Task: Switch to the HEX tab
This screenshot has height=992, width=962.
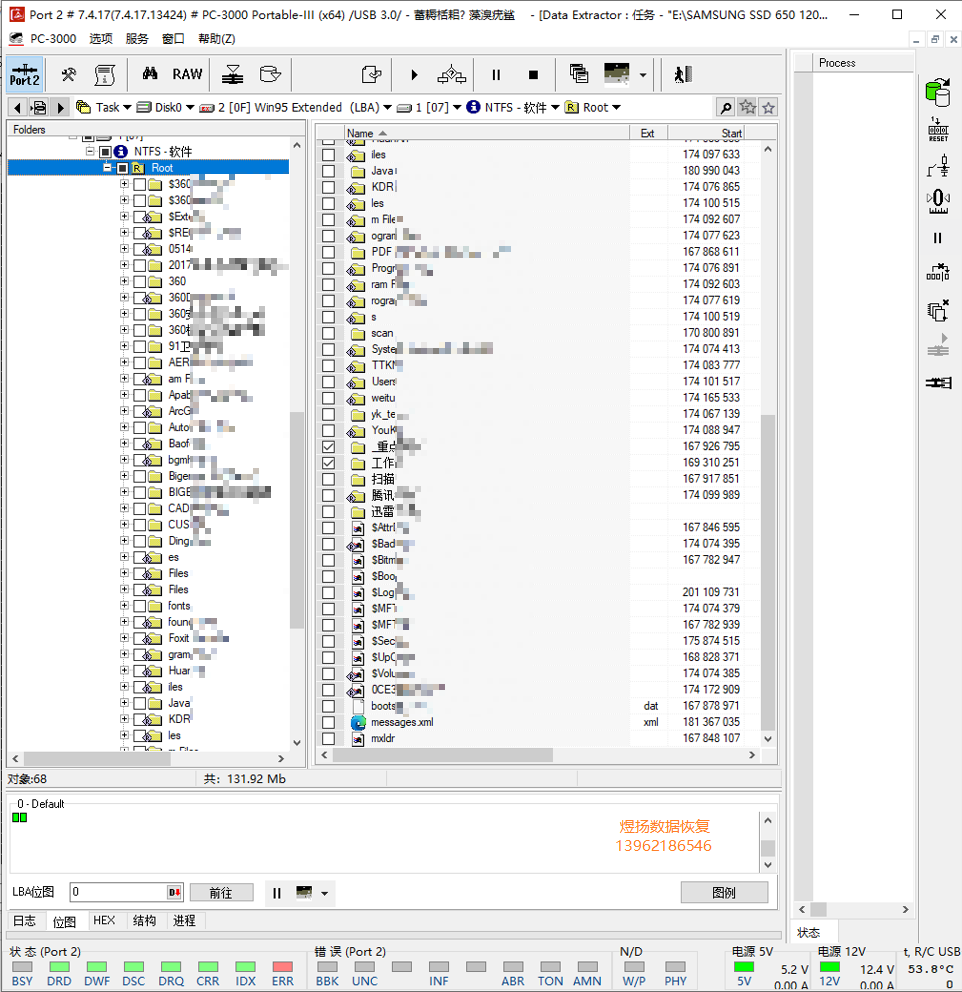Action: pos(104,921)
